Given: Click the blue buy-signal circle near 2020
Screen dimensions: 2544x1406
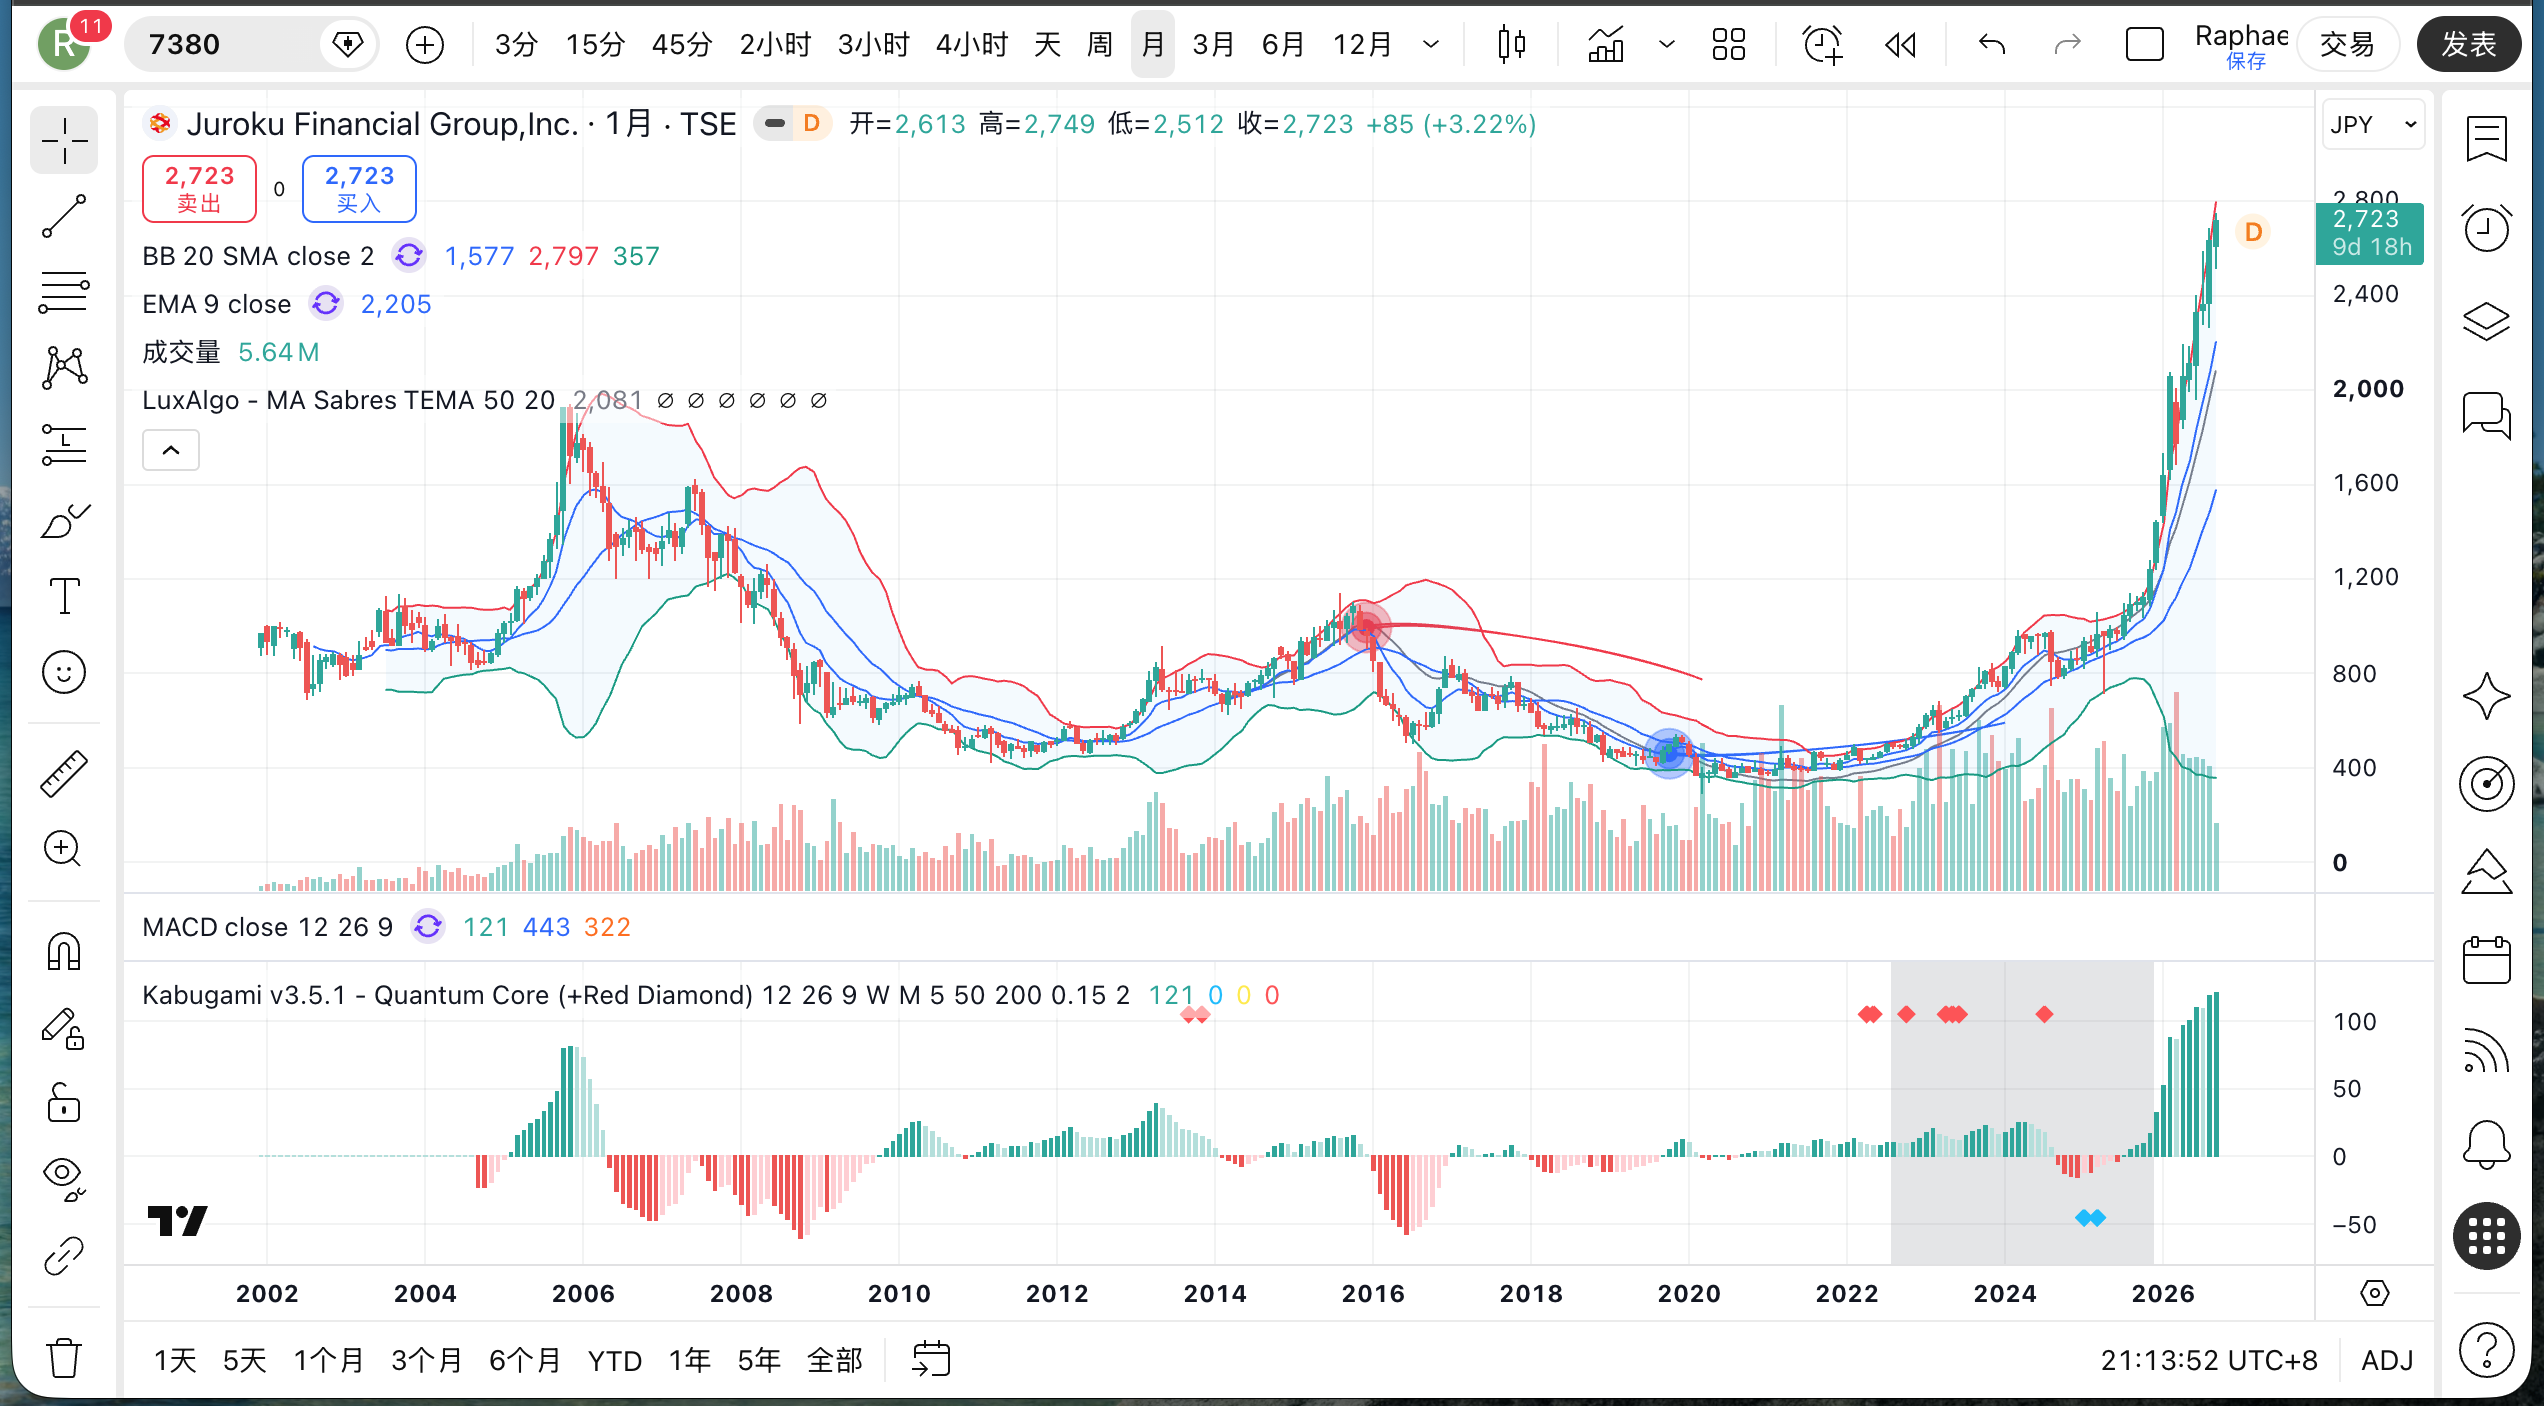Looking at the screenshot, I should click(x=1669, y=753).
